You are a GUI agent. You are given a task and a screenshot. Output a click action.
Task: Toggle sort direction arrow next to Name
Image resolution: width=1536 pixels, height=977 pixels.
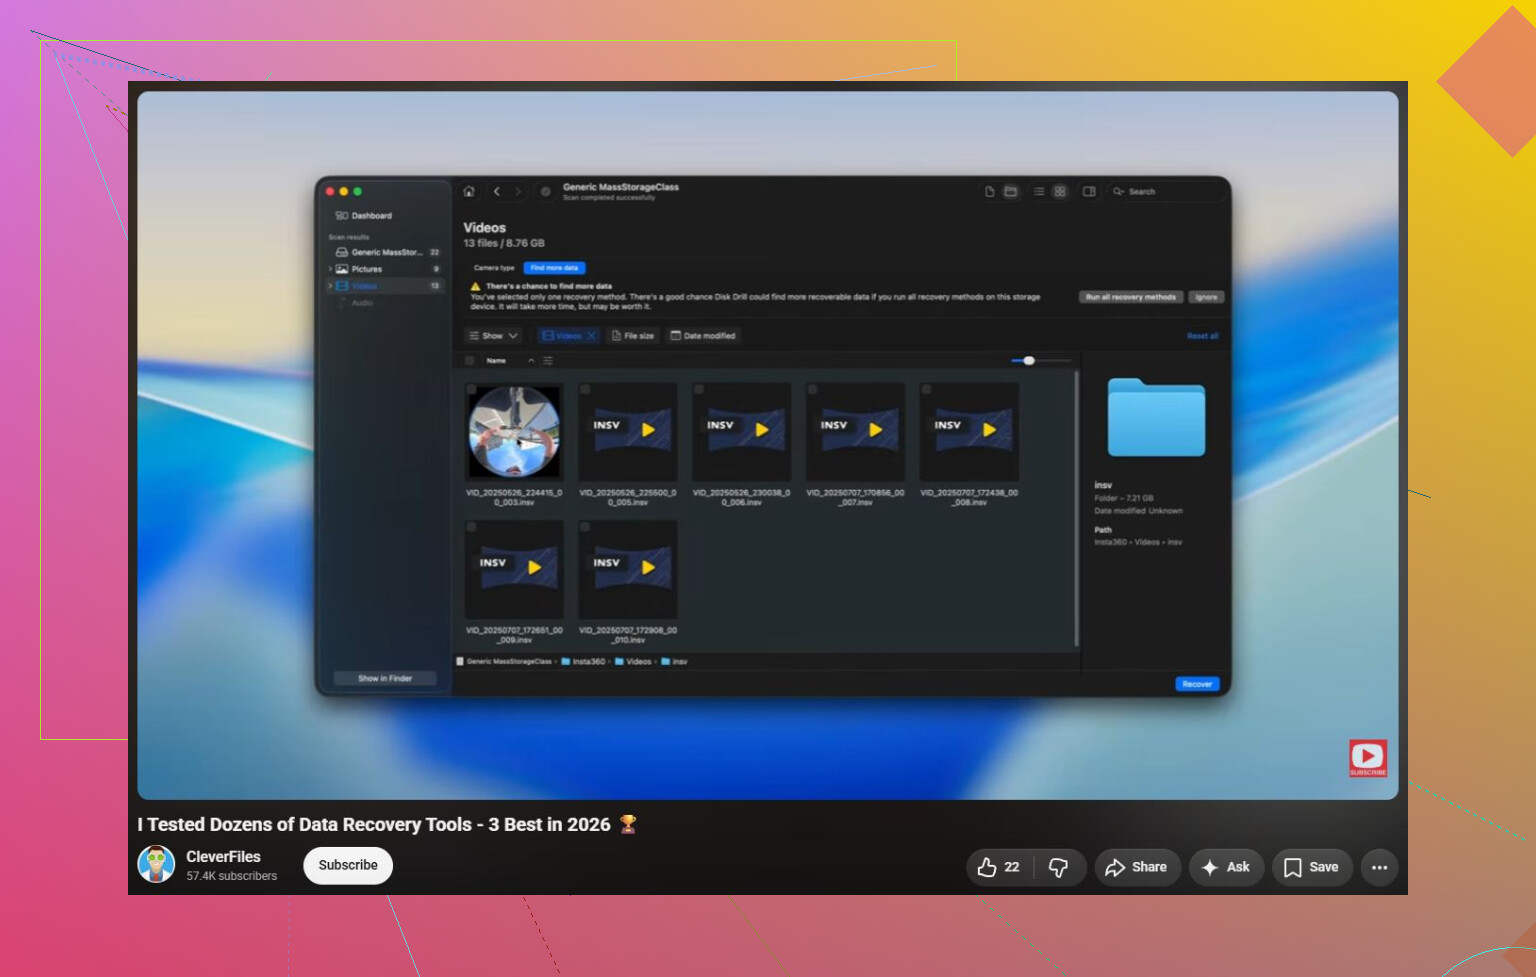click(x=531, y=360)
